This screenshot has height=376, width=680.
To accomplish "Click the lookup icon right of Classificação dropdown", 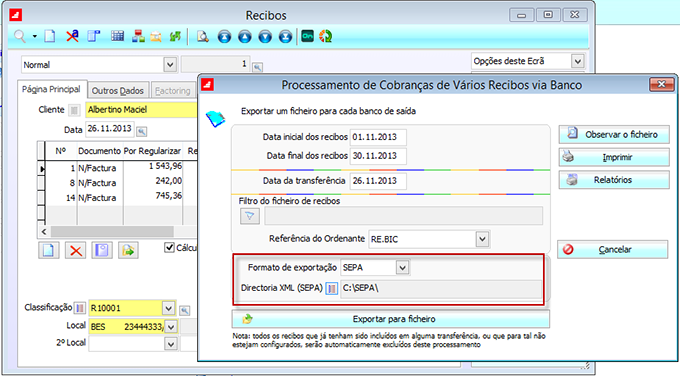I will point(185,310).
